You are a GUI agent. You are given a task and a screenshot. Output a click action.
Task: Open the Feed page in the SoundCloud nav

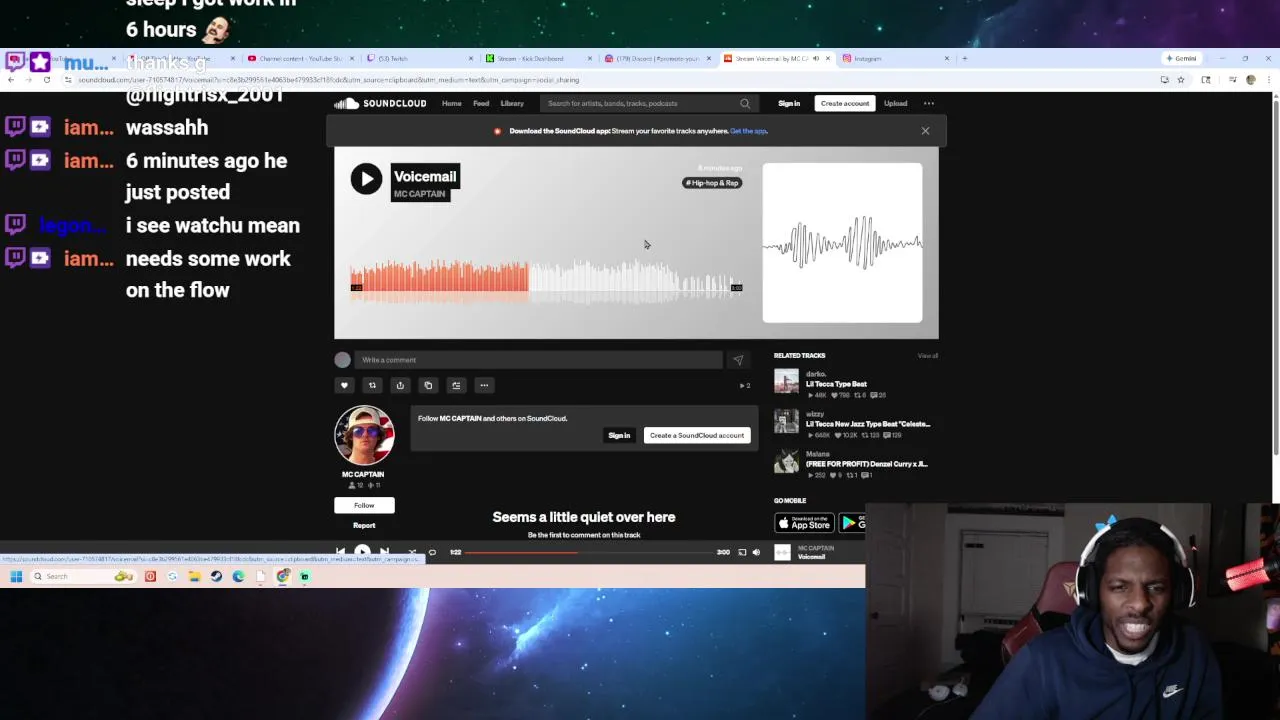click(x=481, y=103)
